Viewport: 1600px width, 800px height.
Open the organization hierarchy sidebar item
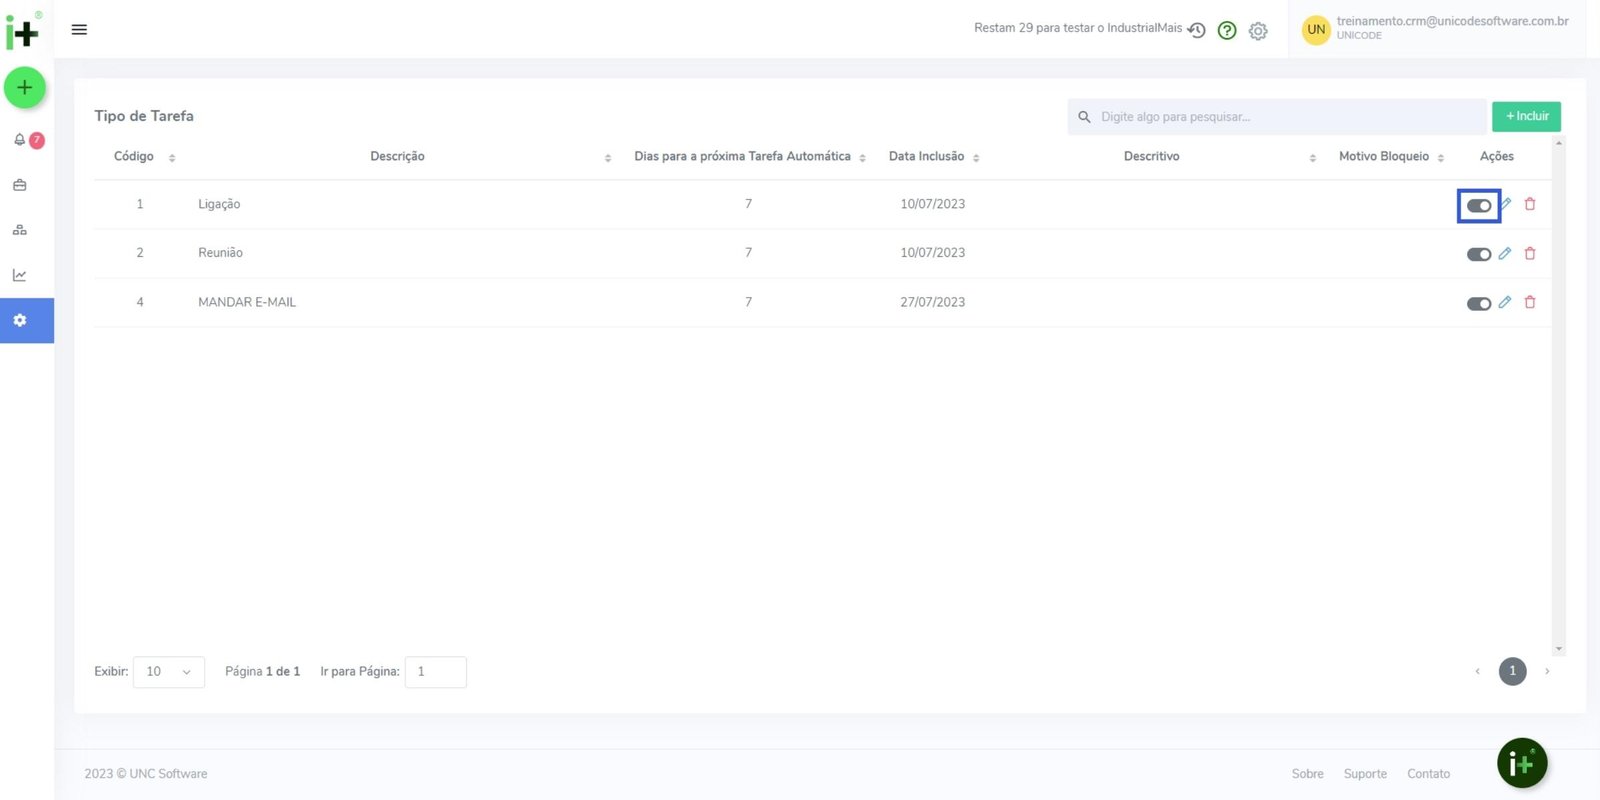[20, 230]
